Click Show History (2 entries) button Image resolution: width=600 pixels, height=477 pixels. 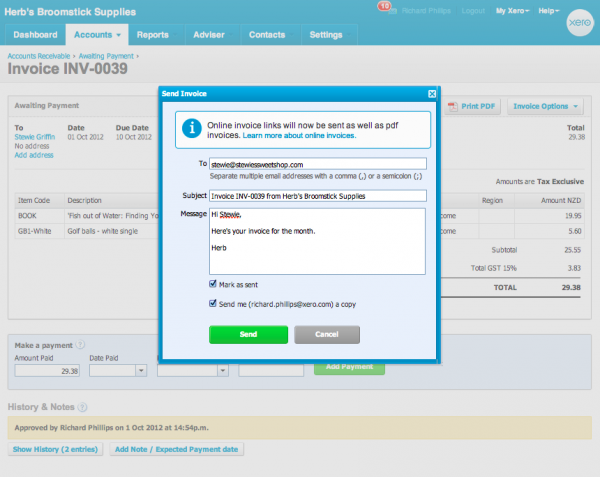[x=54, y=449]
